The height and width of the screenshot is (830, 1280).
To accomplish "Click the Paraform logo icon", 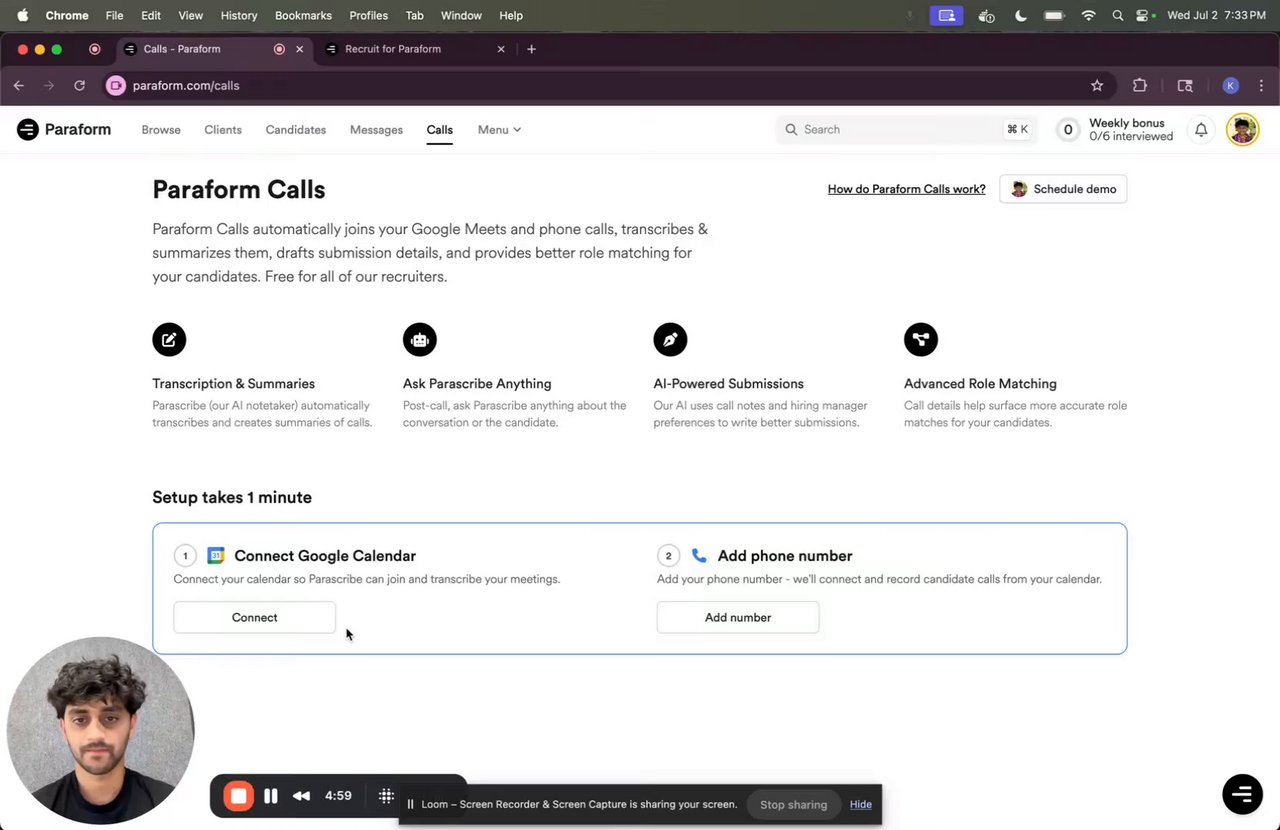I will tap(28, 129).
